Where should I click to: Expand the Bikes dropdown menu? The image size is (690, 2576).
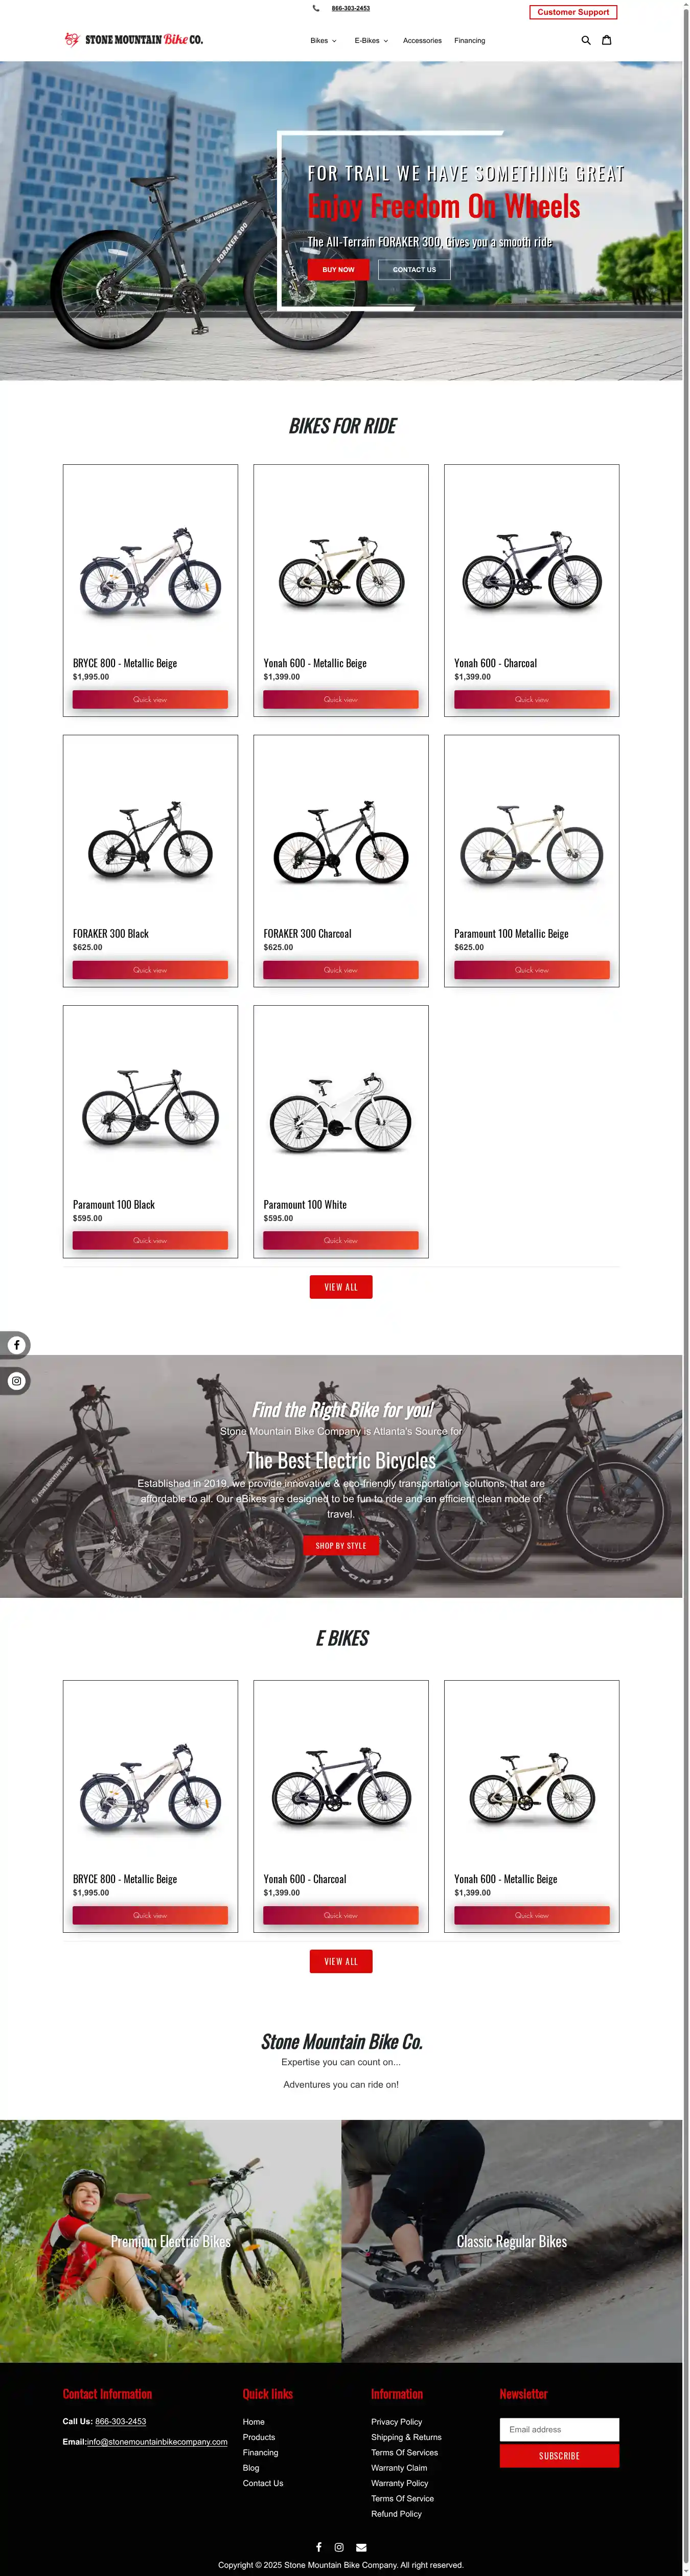tap(323, 41)
